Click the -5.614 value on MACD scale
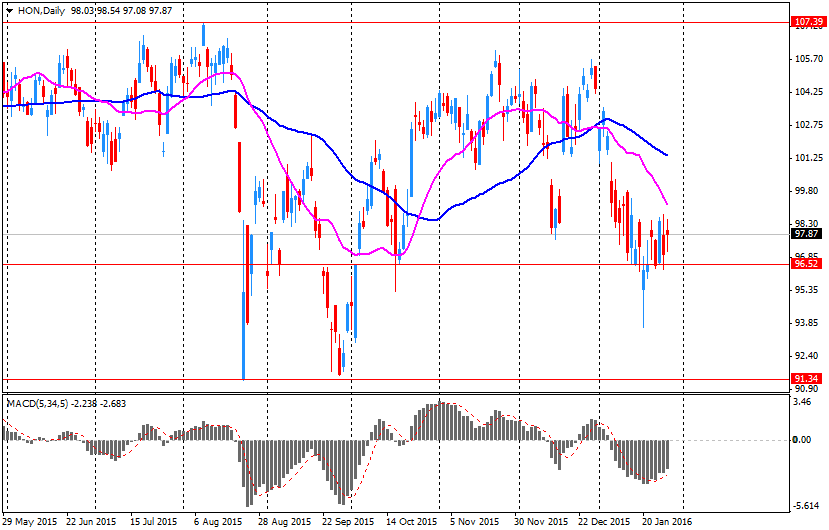The height and width of the screenshot is (530, 829). pyautogui.click(x=806, y=506)
